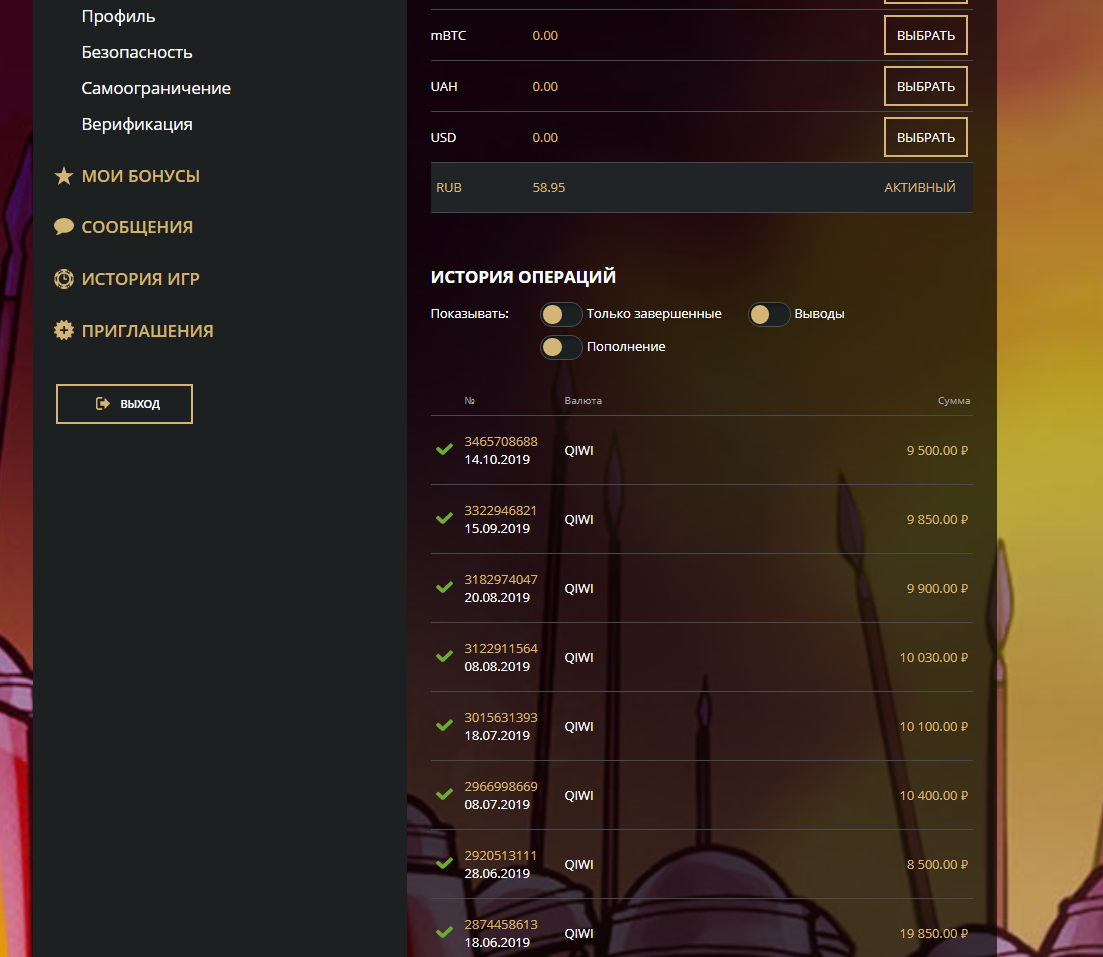This screenshot has height=957, width=1103.
Task: Click green checkmark of transaction 2920513111
Action: (445, 864)
